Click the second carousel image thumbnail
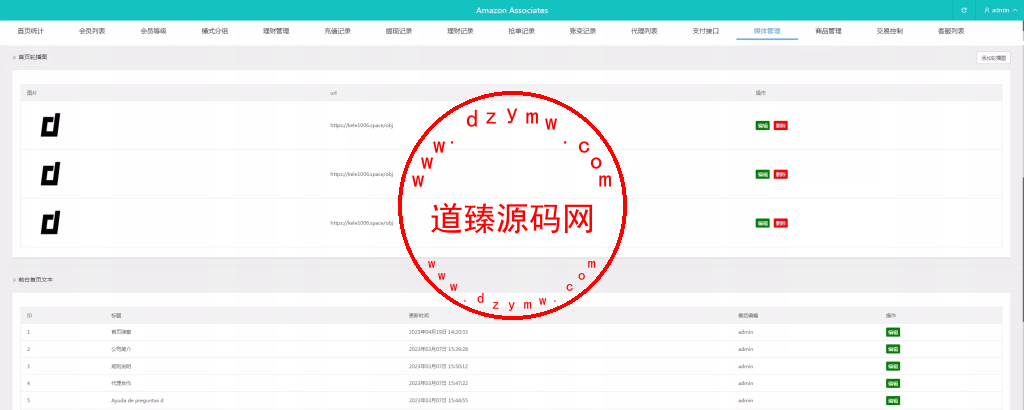1024x410 pixels. (50, 174)
